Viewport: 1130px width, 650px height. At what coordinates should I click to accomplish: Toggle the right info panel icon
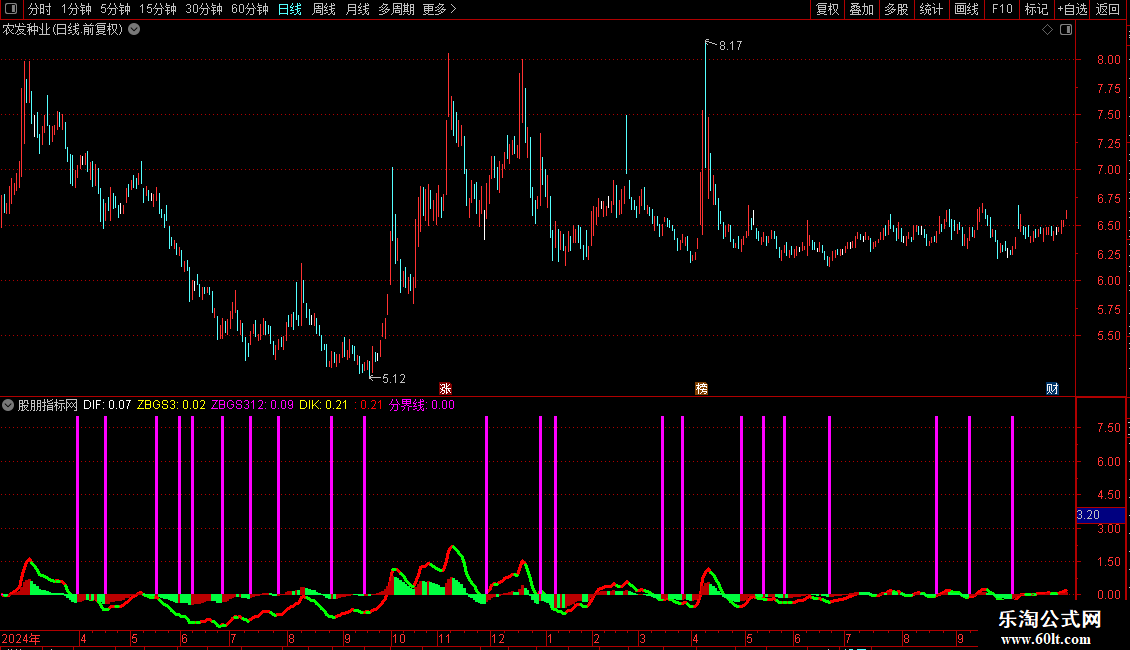click(1066, 30)
